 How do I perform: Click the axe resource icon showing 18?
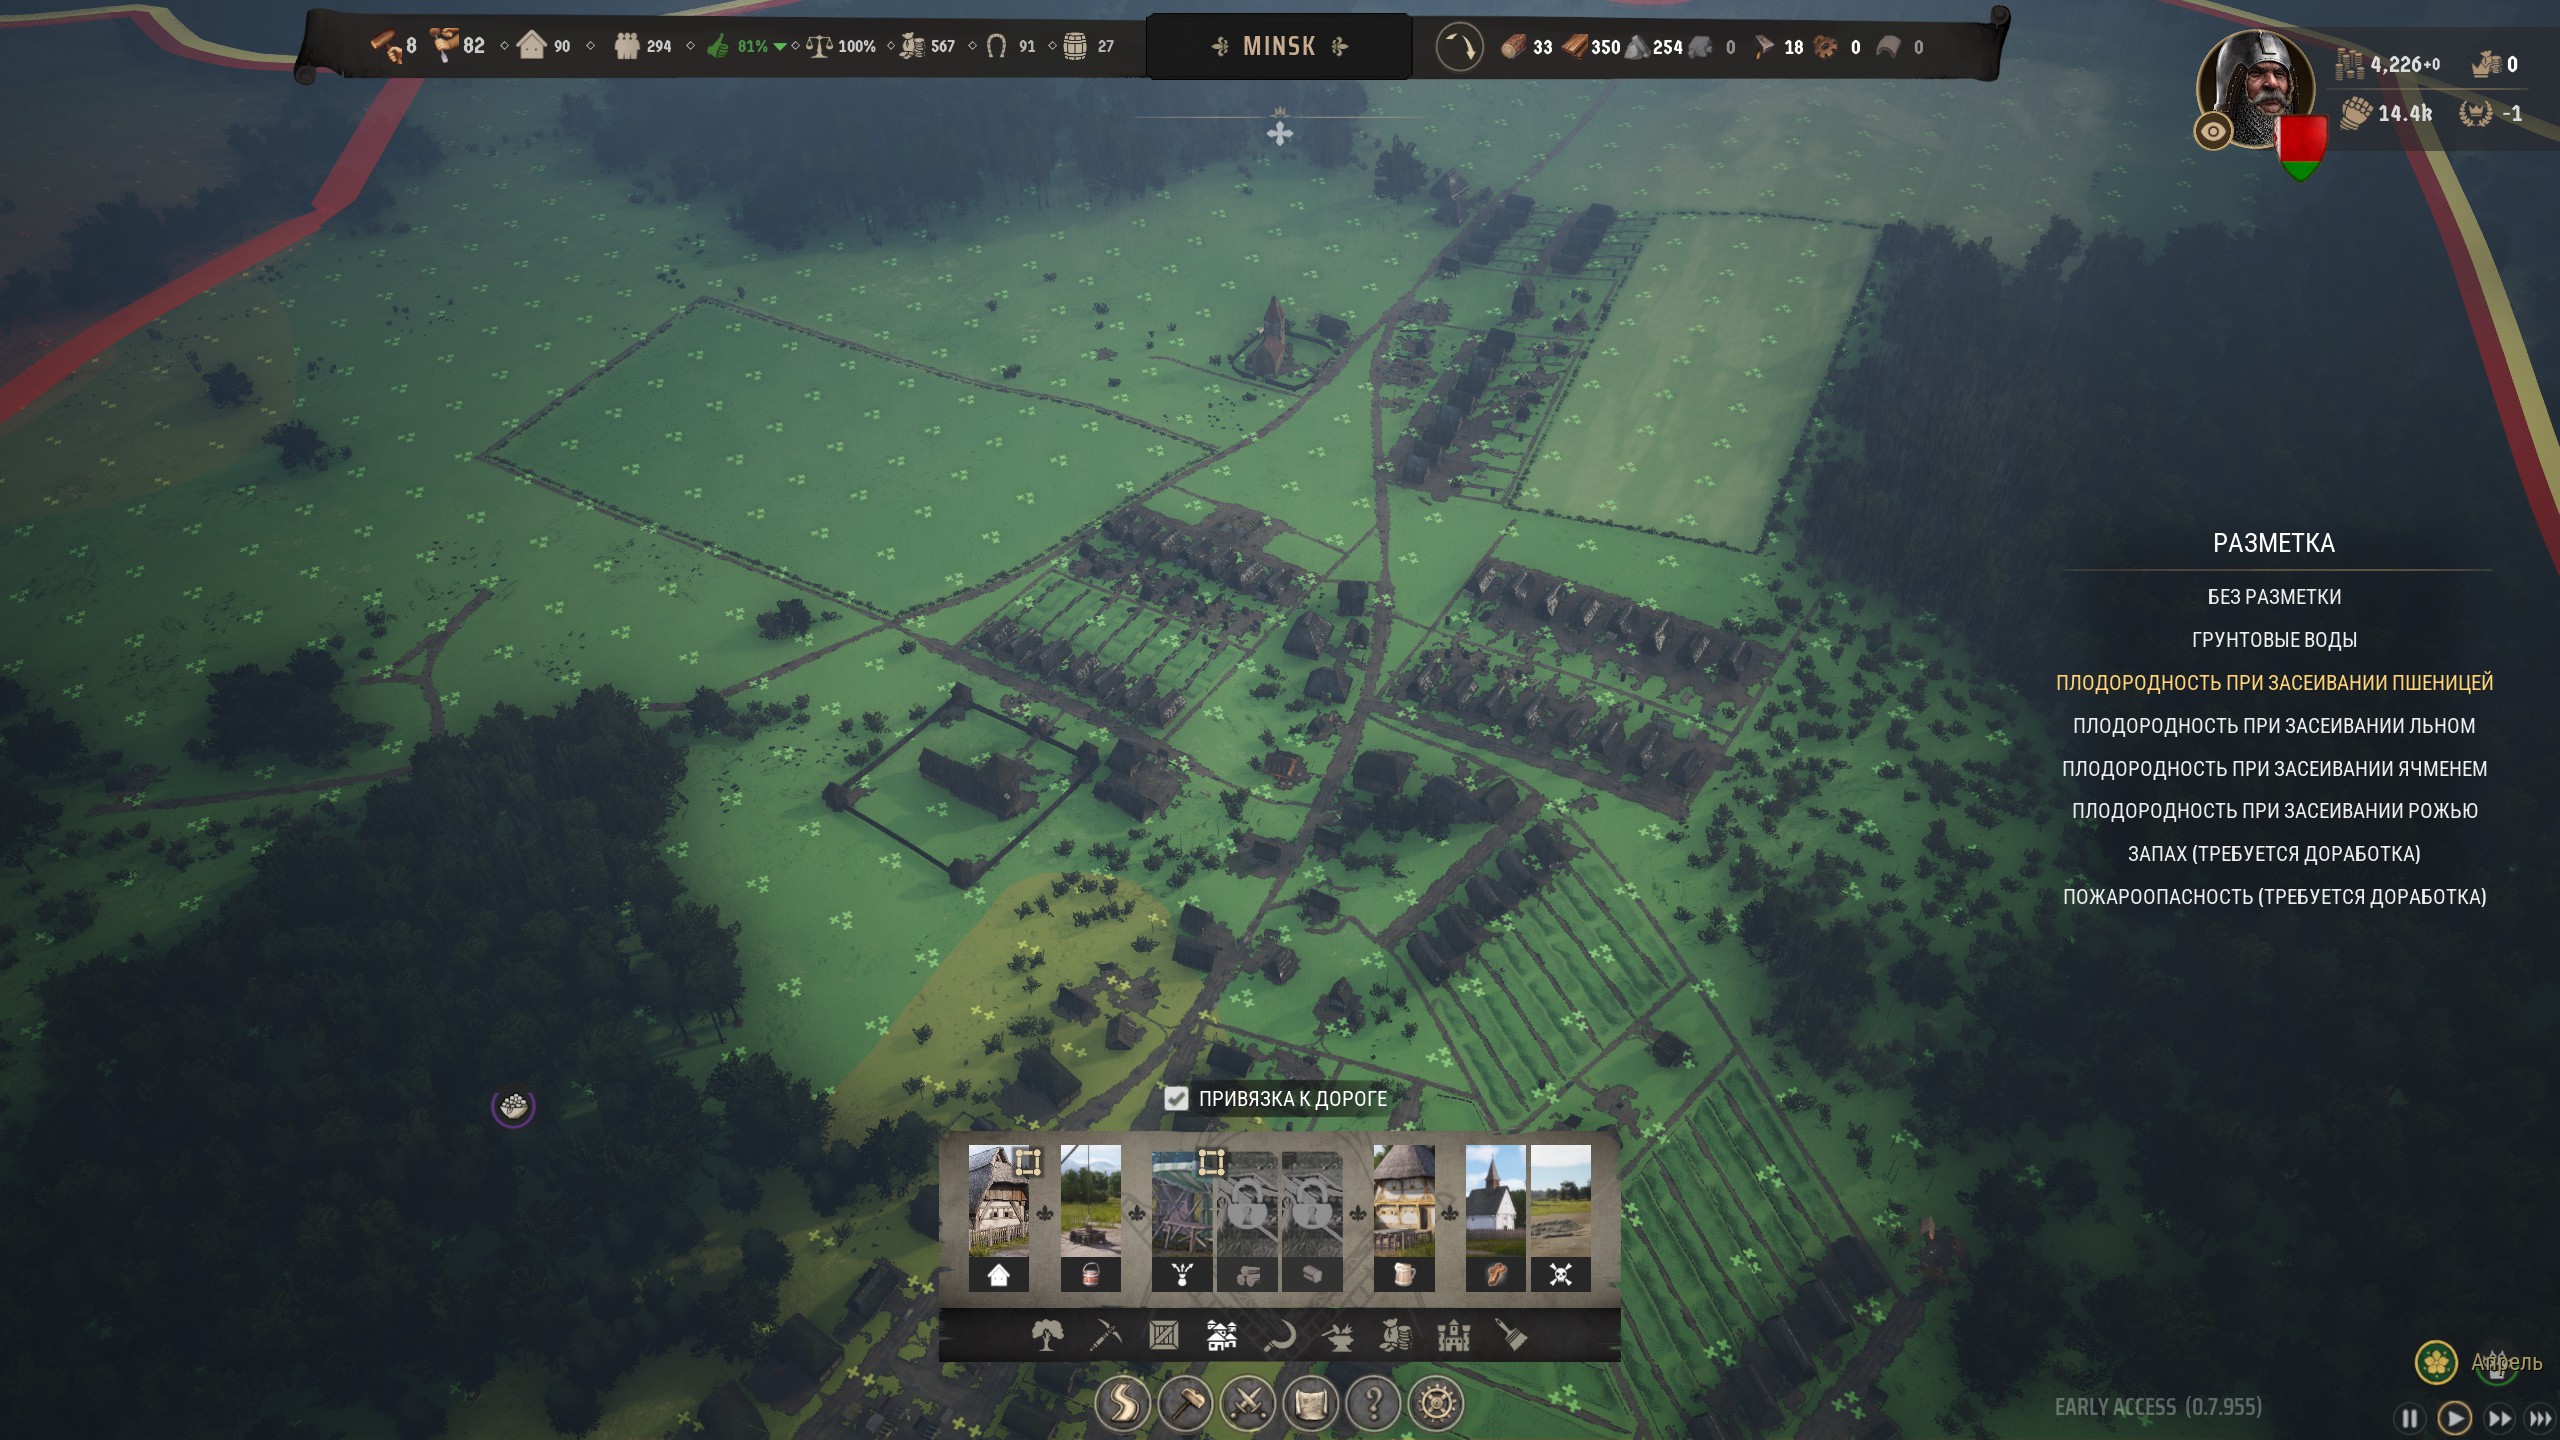pyautogui.click(x=1765, y=46)
